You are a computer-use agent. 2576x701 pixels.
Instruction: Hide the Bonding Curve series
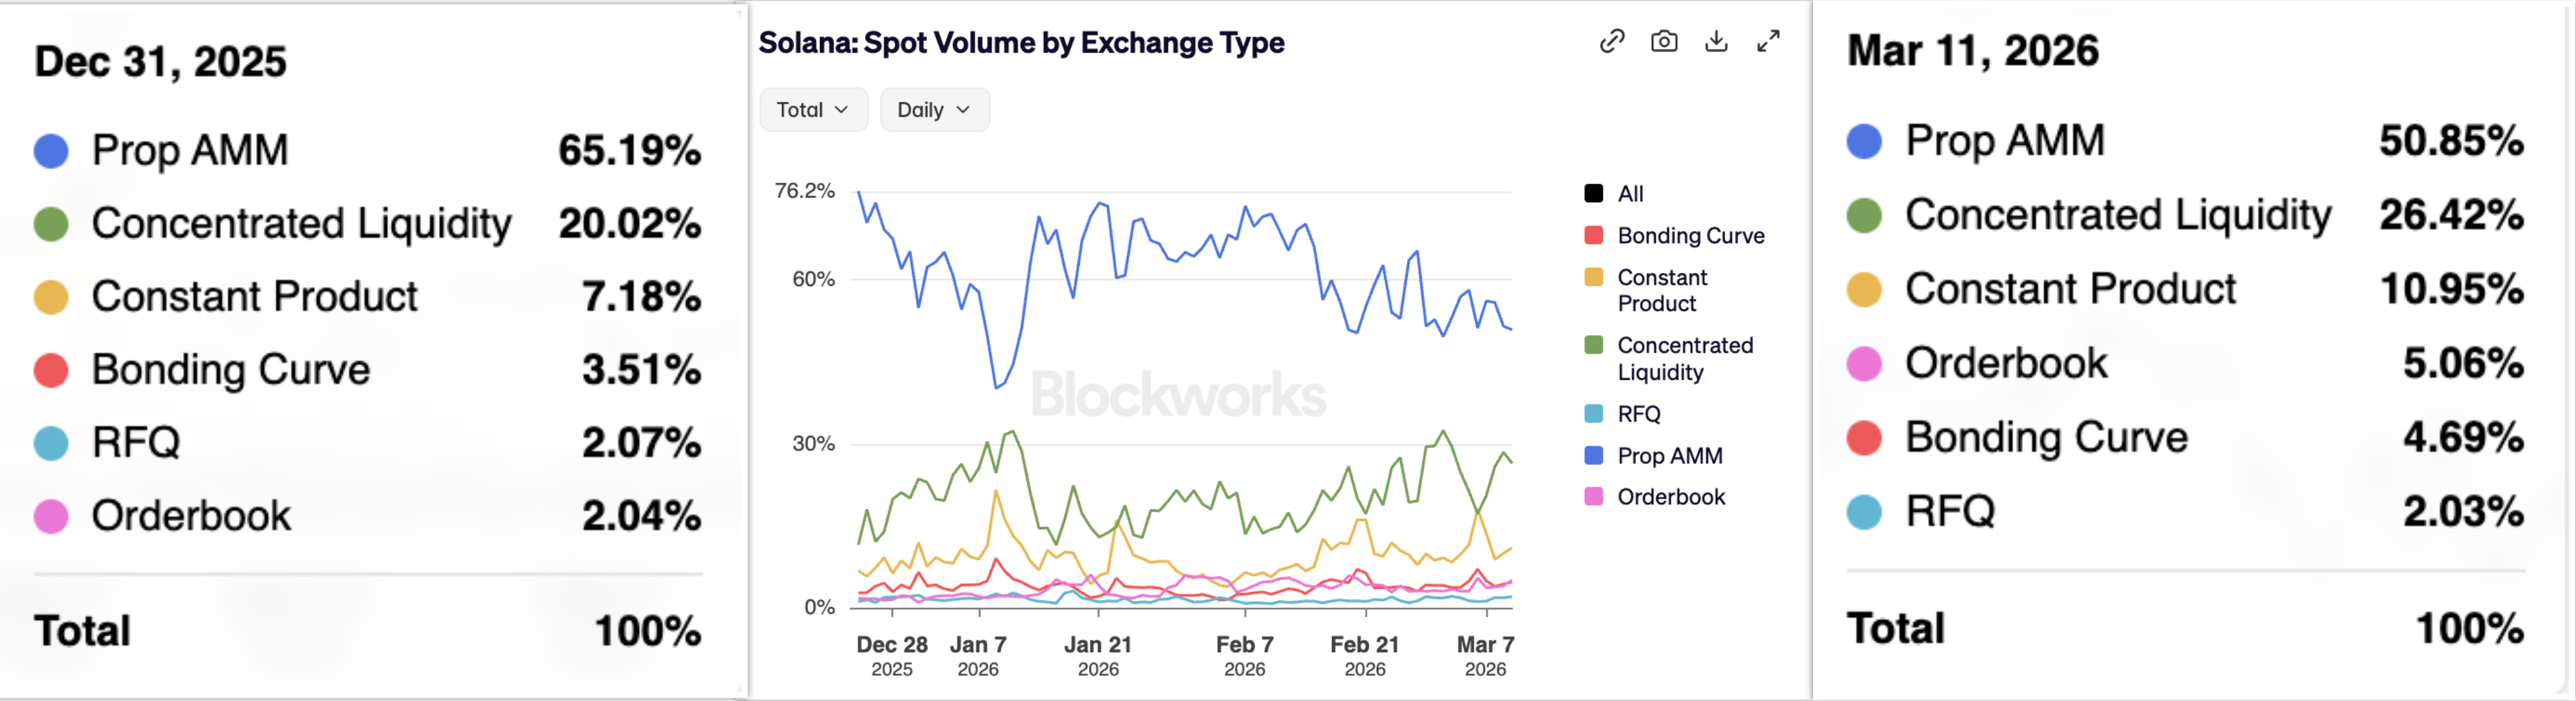1690,236
